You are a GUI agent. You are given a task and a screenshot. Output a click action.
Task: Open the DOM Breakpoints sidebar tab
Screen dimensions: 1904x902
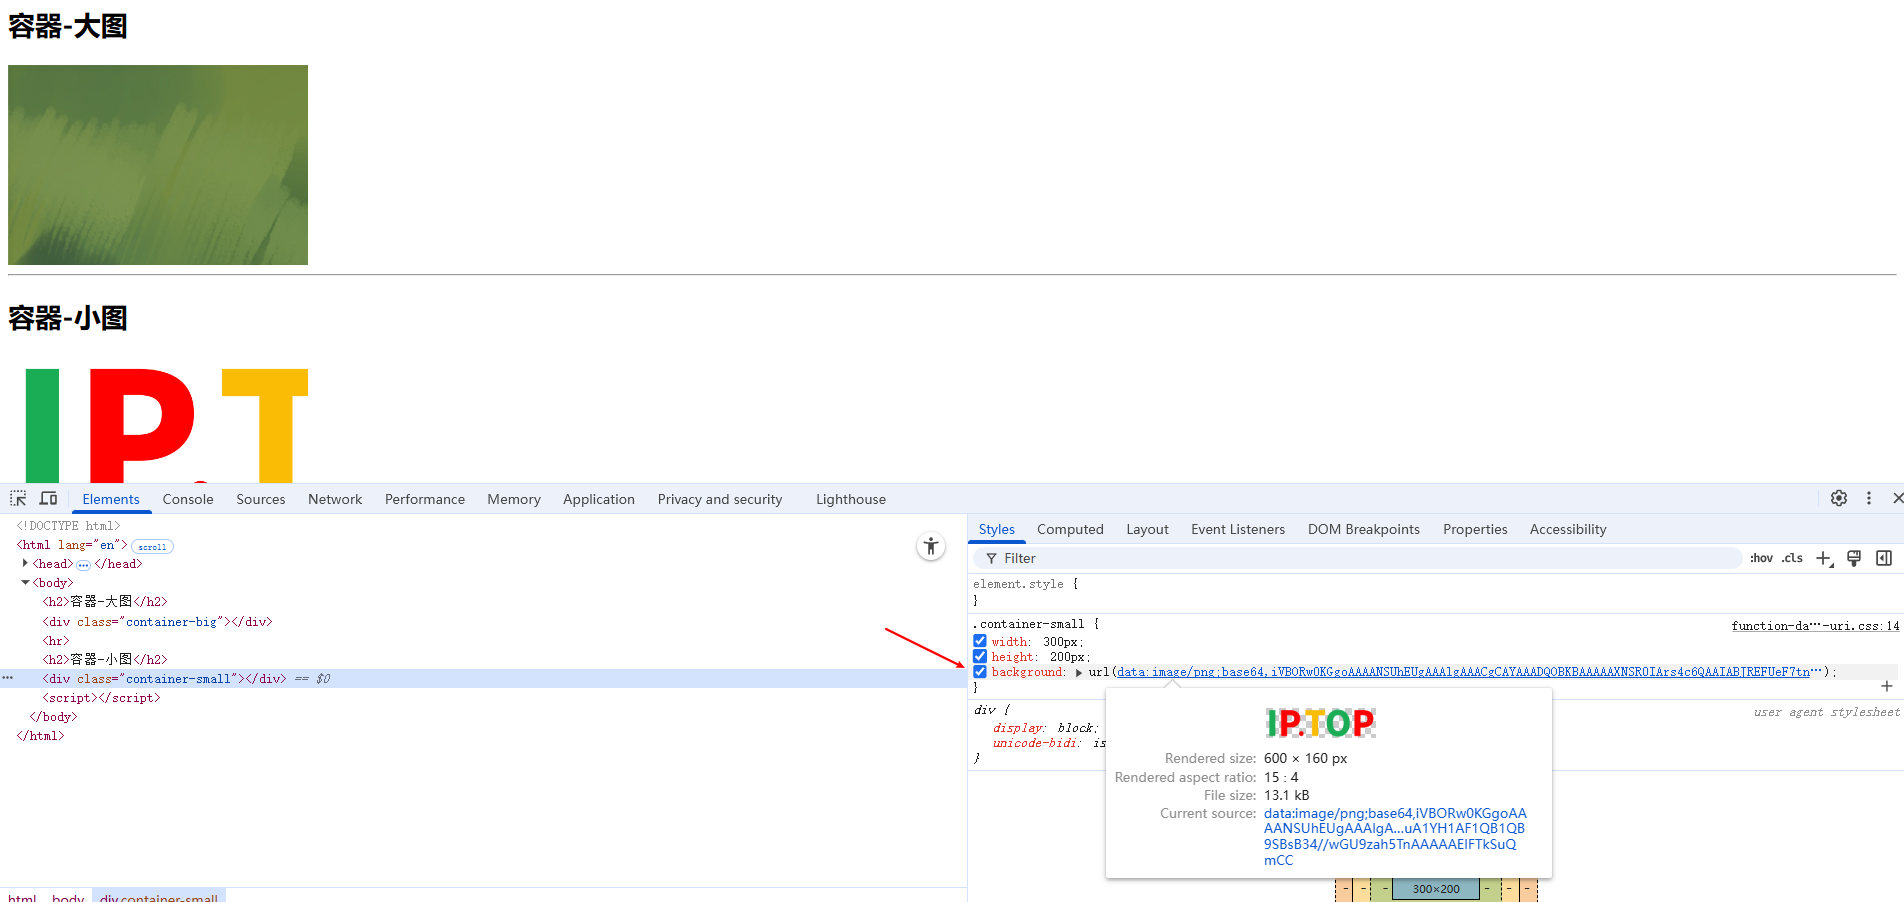1364,529
